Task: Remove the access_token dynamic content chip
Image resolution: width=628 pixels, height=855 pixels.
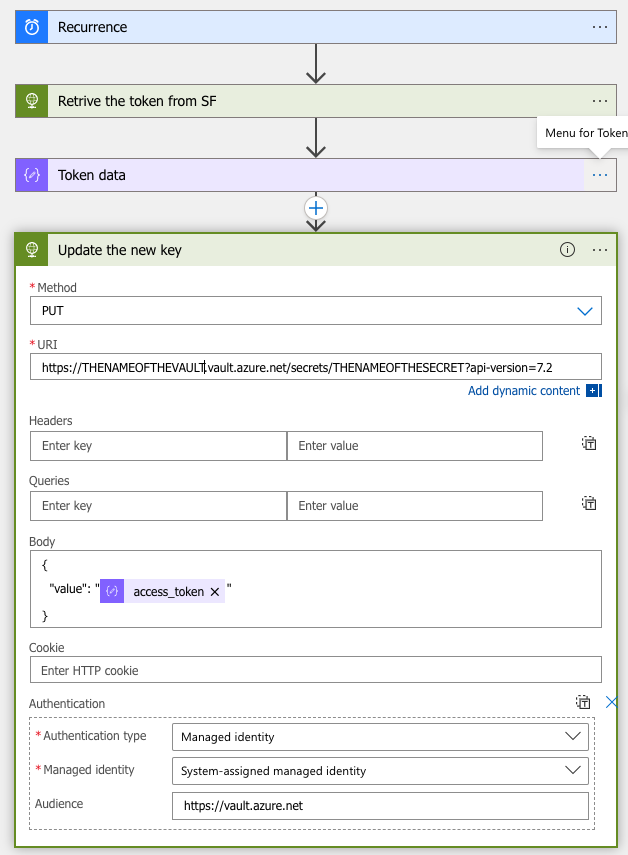Action: 215,591
